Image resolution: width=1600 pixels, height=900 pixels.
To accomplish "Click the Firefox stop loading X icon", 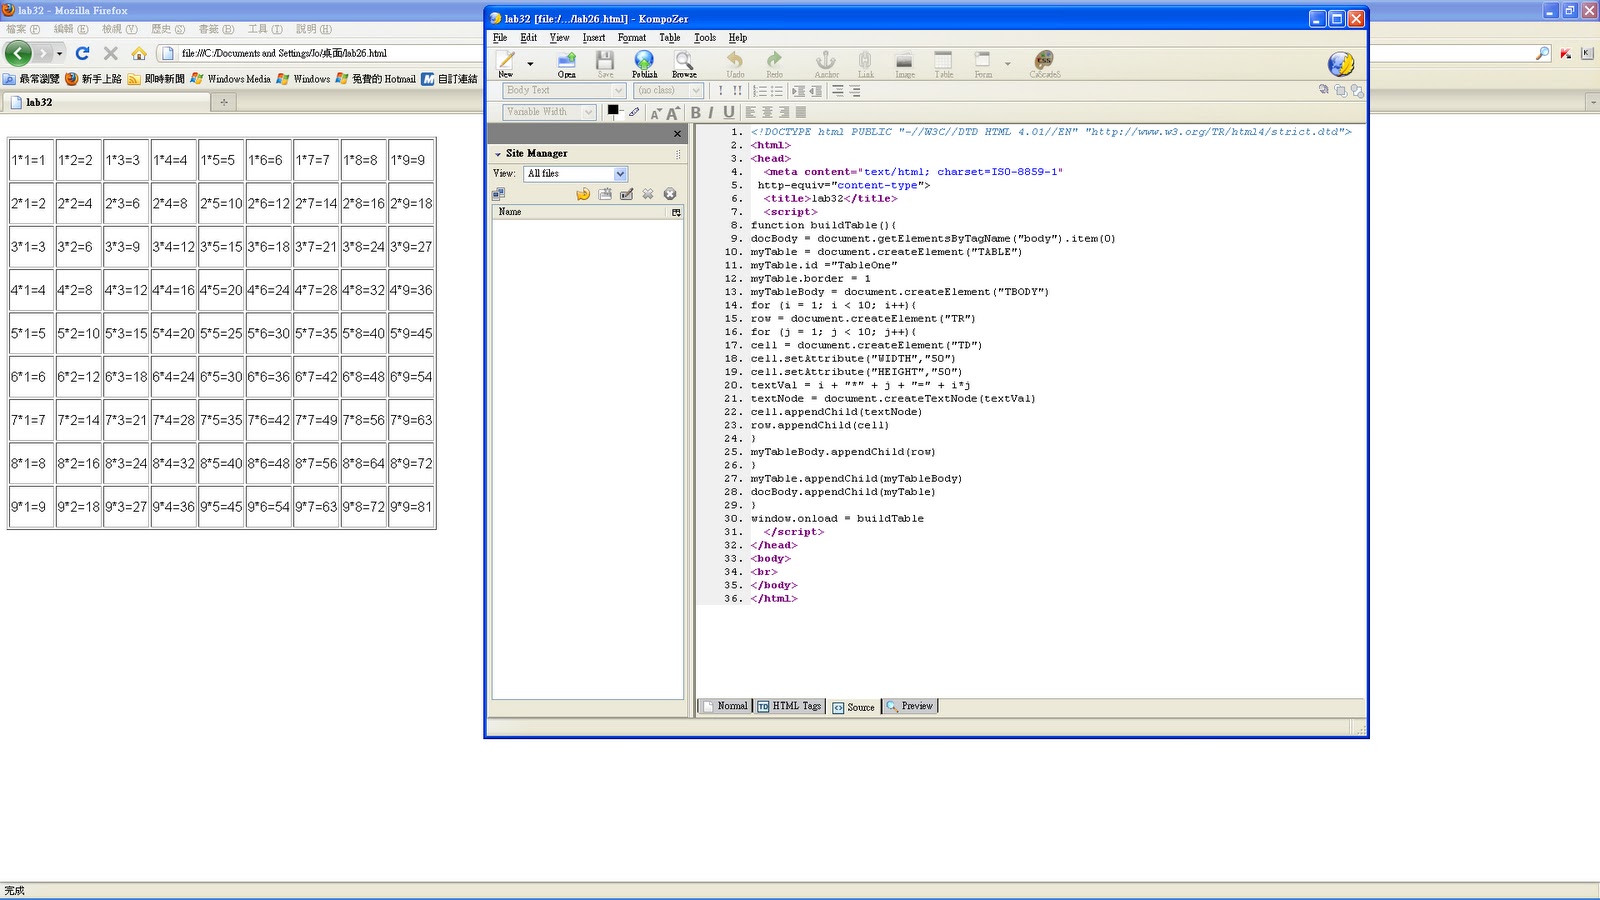I will (x=111, y=54).
